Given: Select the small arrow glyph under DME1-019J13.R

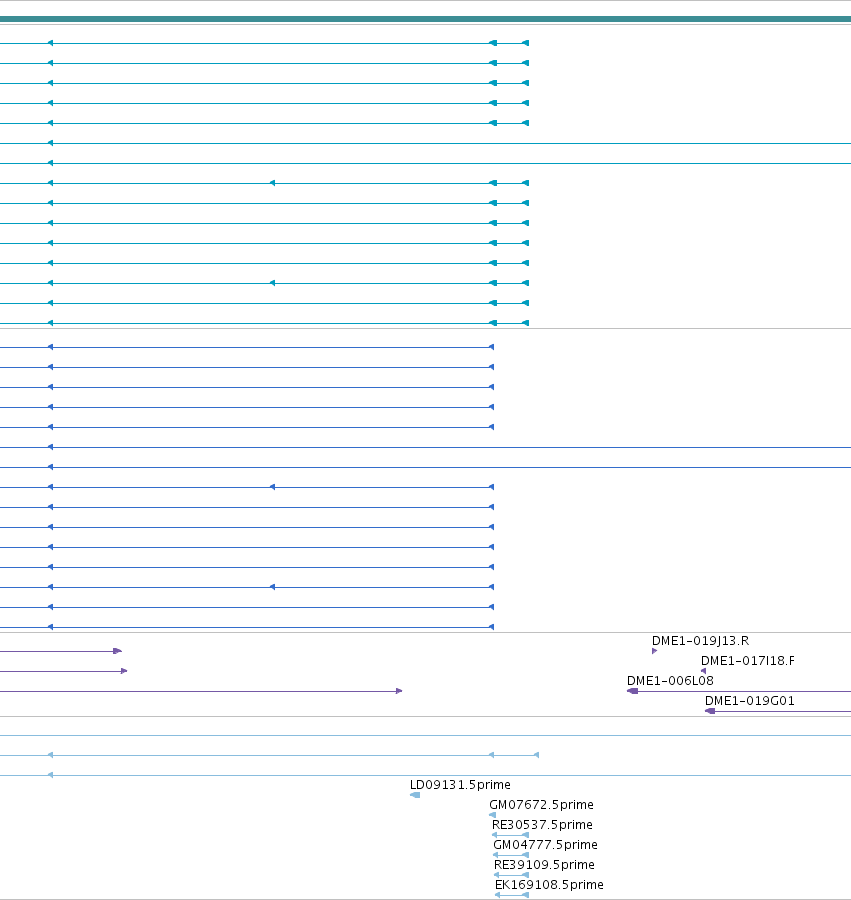Looking at the screenshot, I should tap(654, 651).
